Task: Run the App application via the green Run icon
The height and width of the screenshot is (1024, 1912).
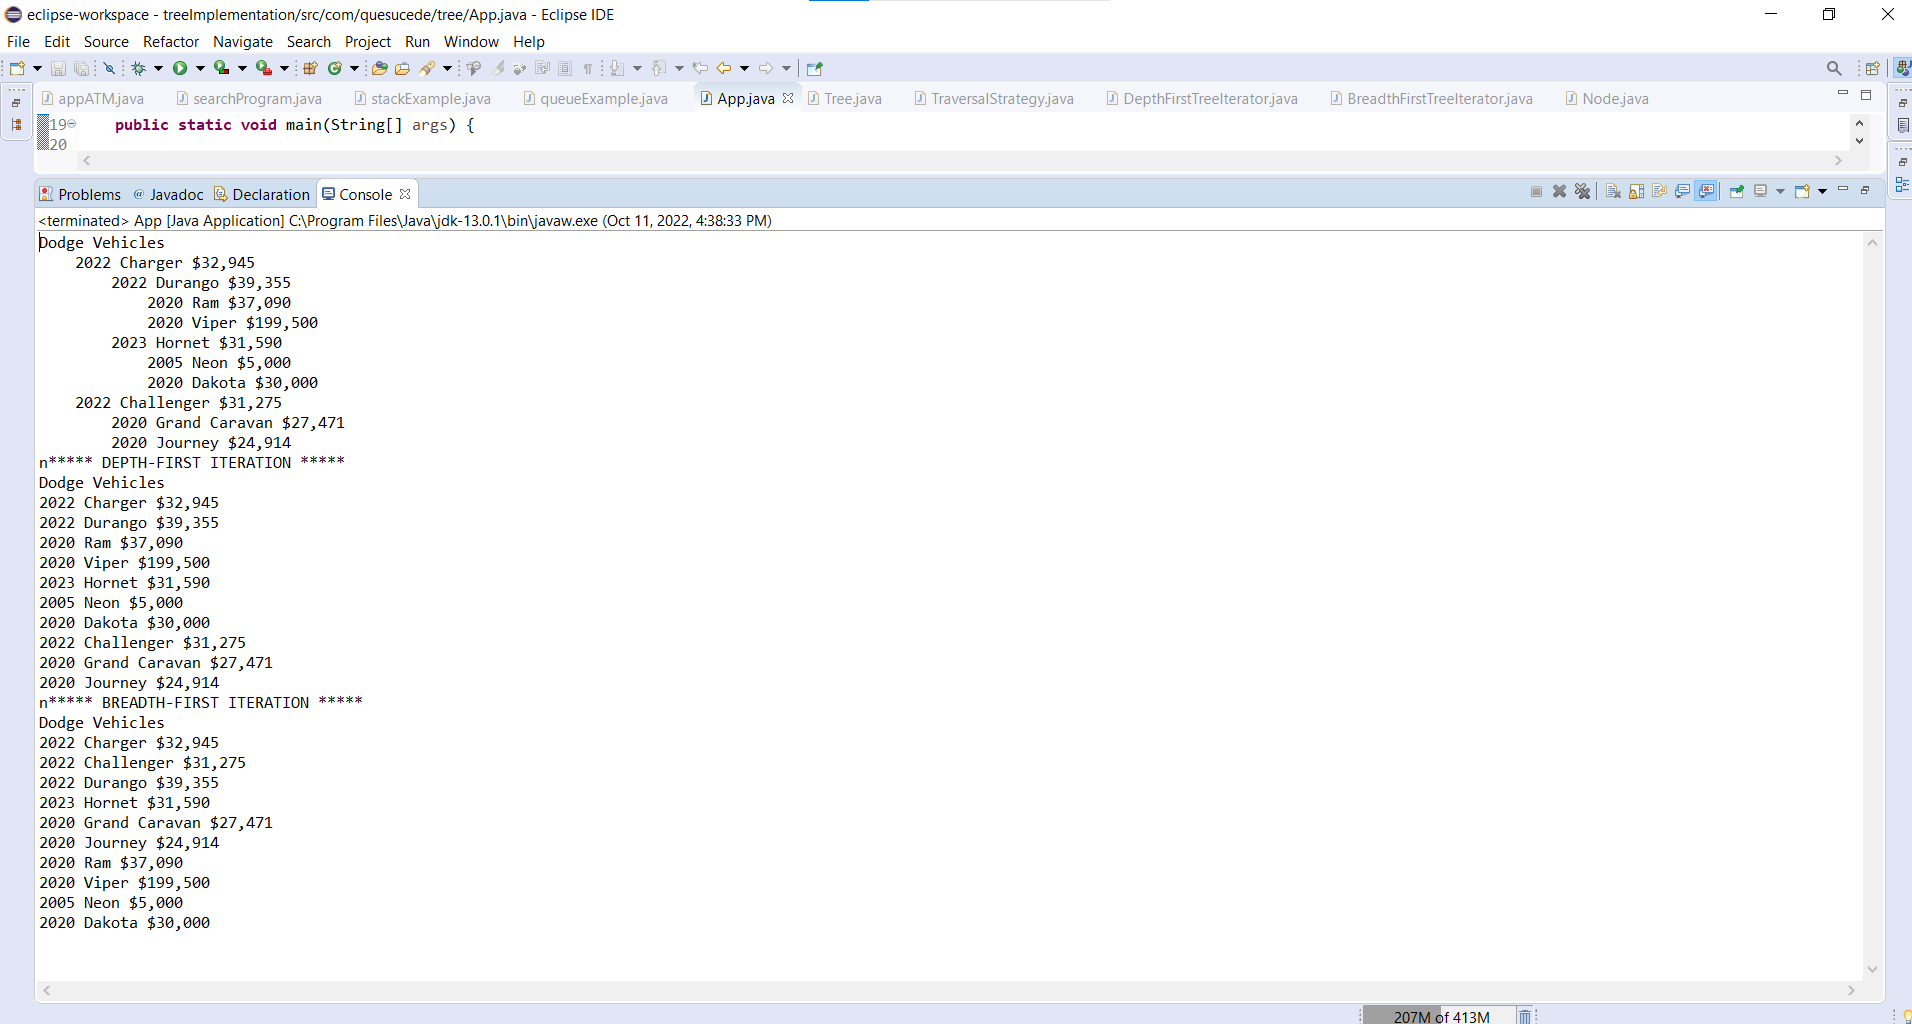Action: click(180, 68)
